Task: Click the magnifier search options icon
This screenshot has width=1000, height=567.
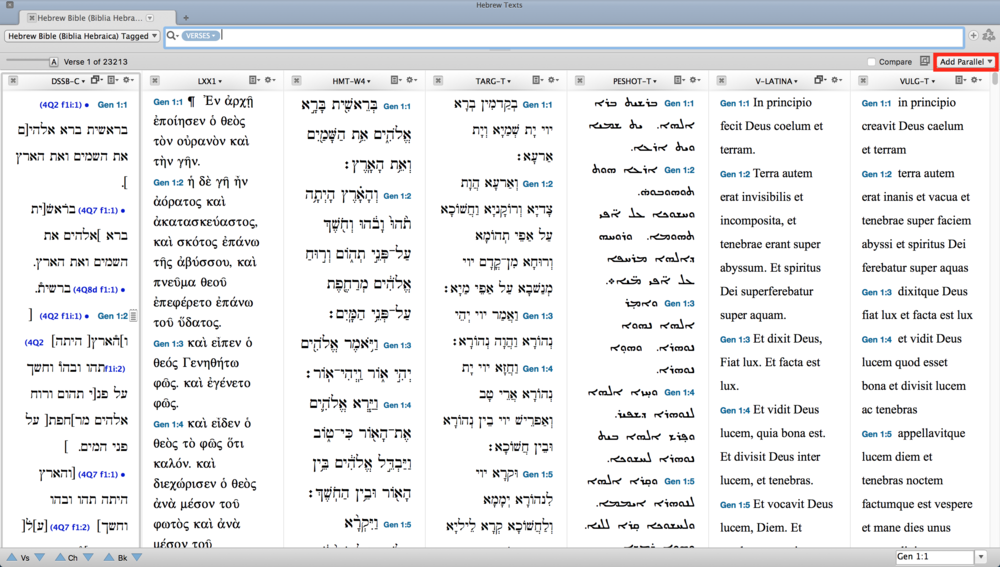Action: pyautogui.click(x=173, y=36)
